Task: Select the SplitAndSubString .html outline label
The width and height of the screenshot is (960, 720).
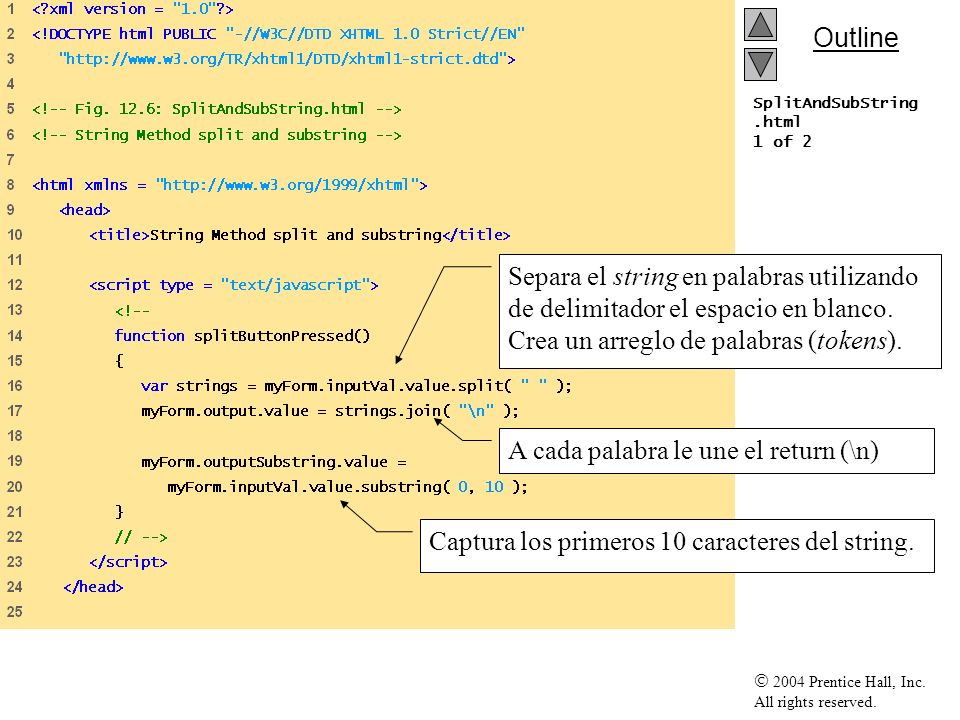Action: 835,112
